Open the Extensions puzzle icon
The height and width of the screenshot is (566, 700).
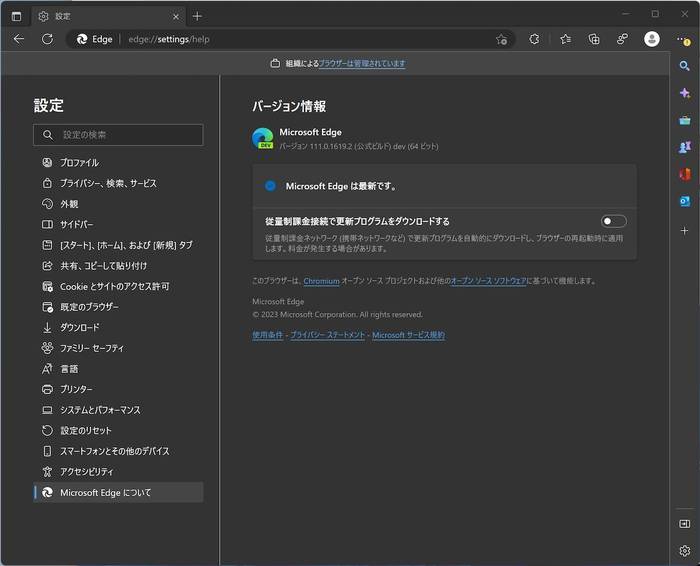(x=534, y=39)
